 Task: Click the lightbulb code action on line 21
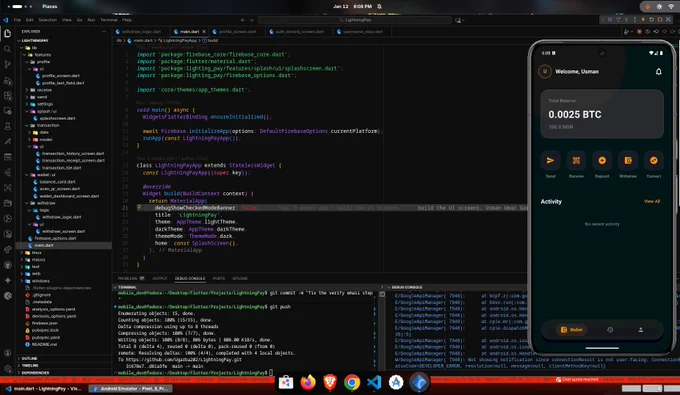coord(139,208)
